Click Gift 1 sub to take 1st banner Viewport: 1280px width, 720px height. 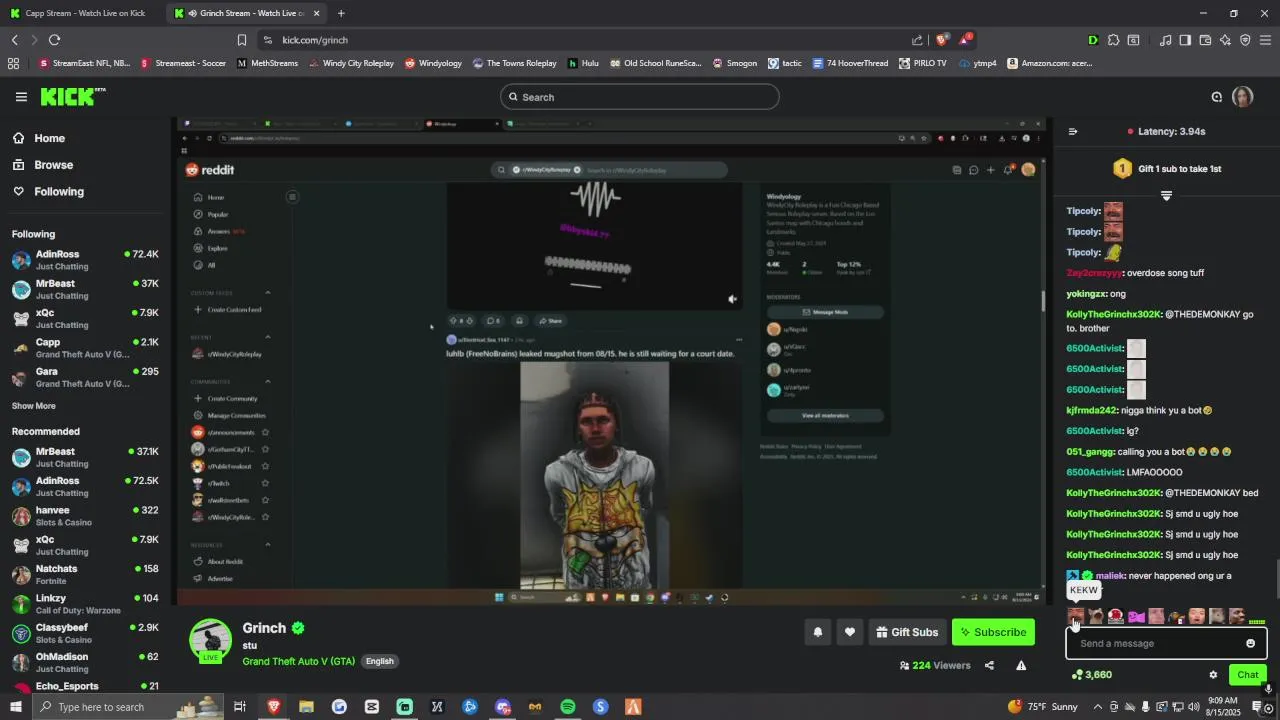(x=1166, y=169)
